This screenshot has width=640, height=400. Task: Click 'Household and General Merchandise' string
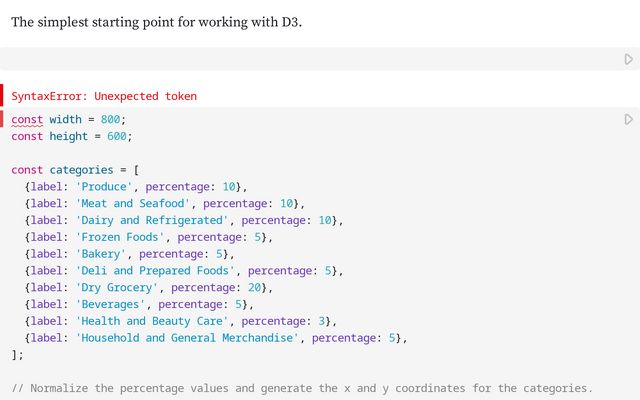click(187, 338)
